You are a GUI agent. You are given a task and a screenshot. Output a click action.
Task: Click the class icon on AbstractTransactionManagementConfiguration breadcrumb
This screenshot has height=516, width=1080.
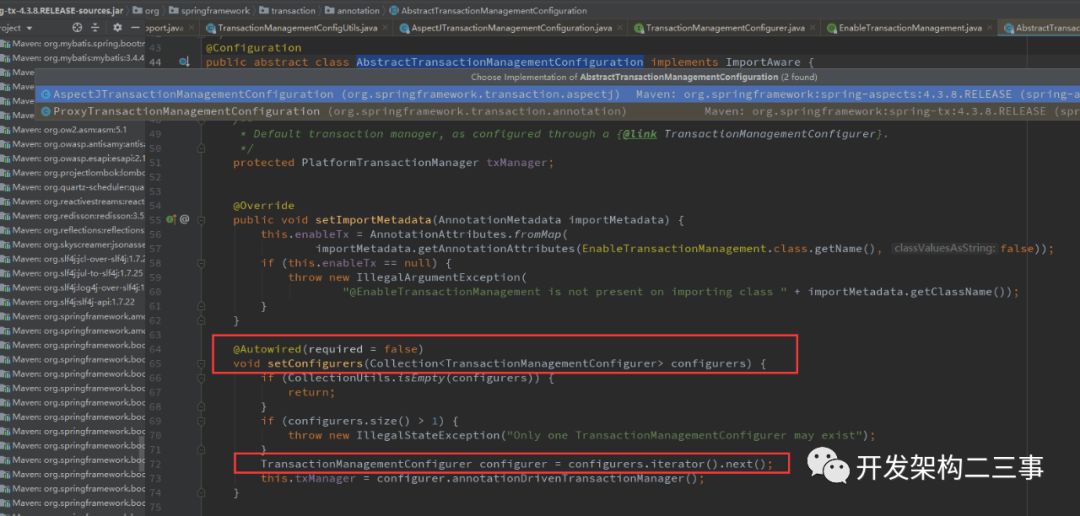[393, 10]
